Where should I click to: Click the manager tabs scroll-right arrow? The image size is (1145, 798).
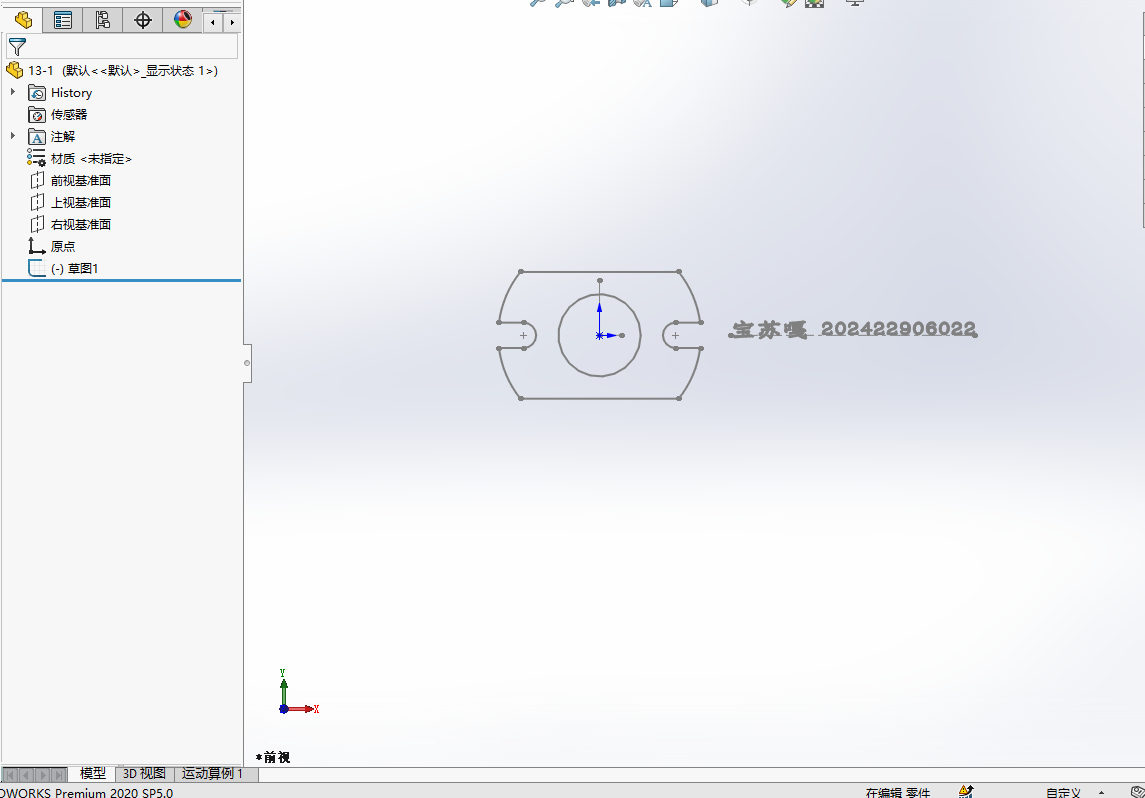232,23
